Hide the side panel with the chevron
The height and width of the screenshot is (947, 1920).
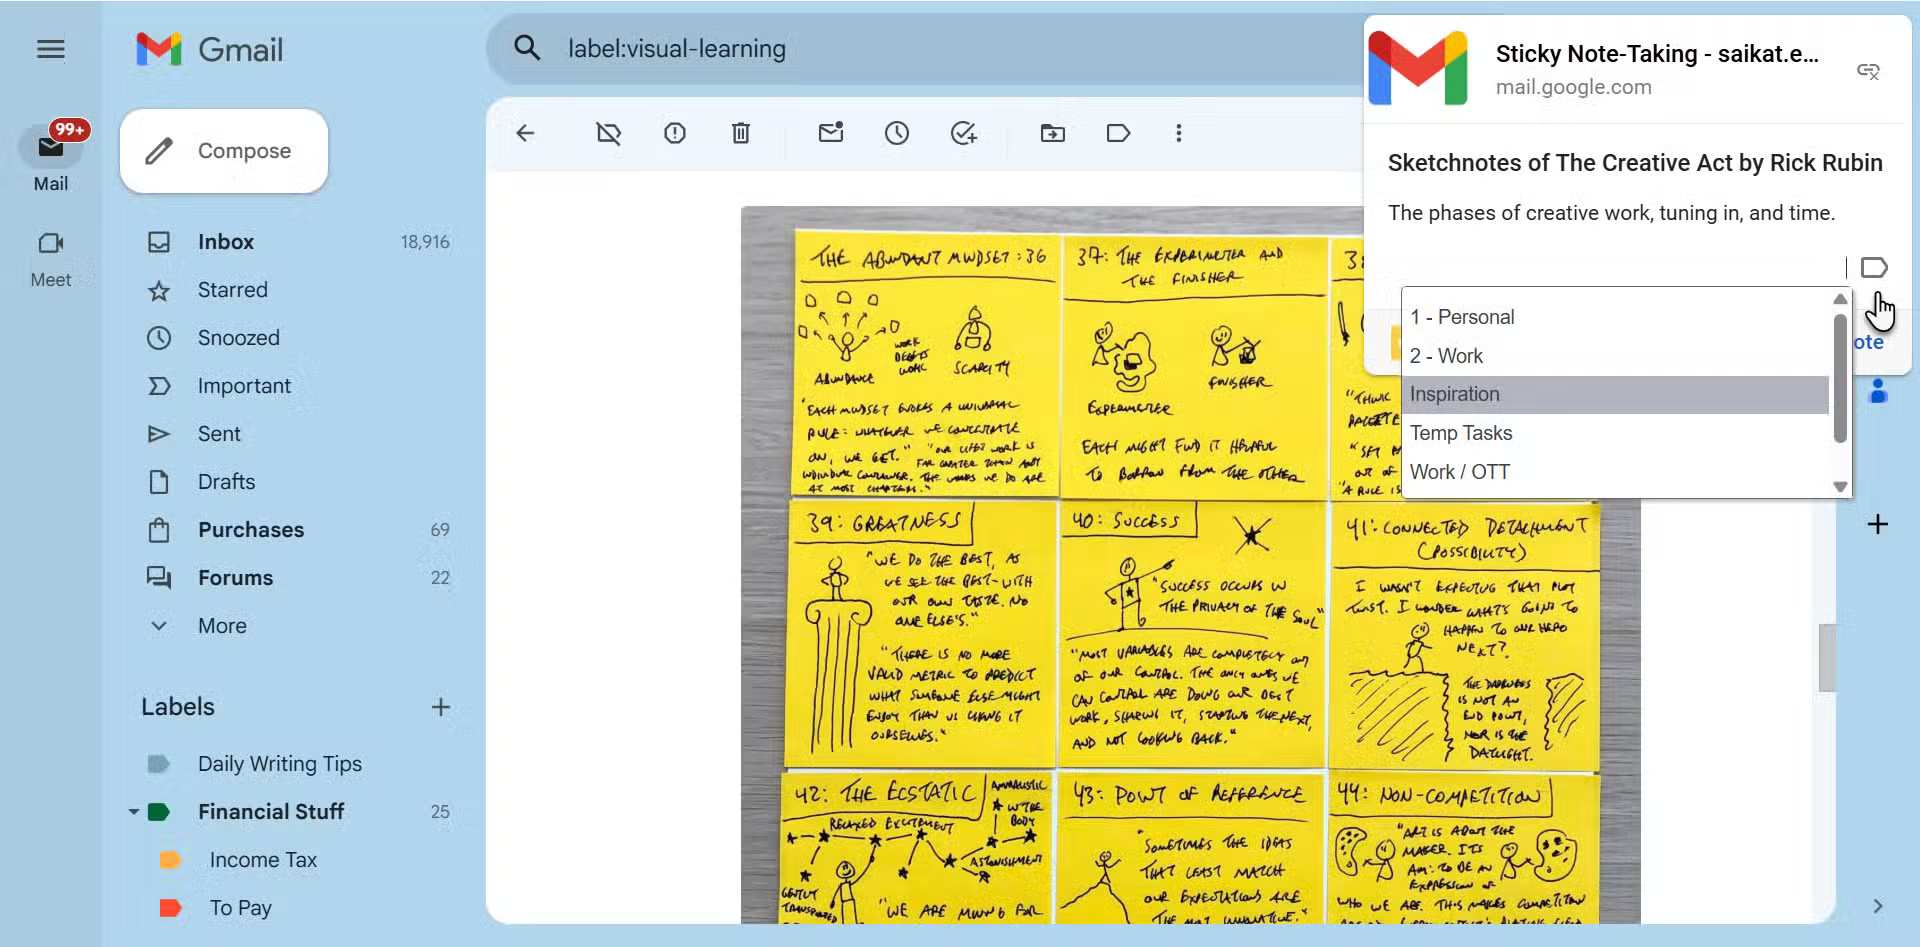tap(1878, 906)
